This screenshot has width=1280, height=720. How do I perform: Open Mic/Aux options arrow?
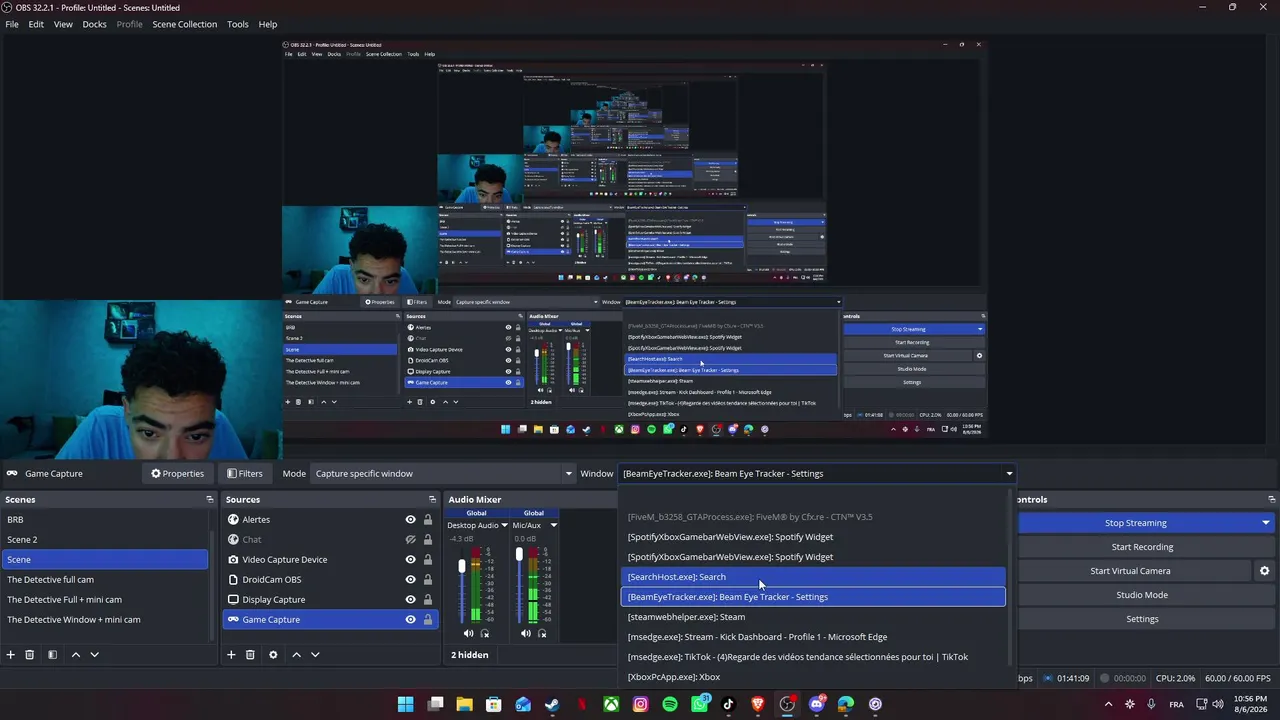(553, 525)
